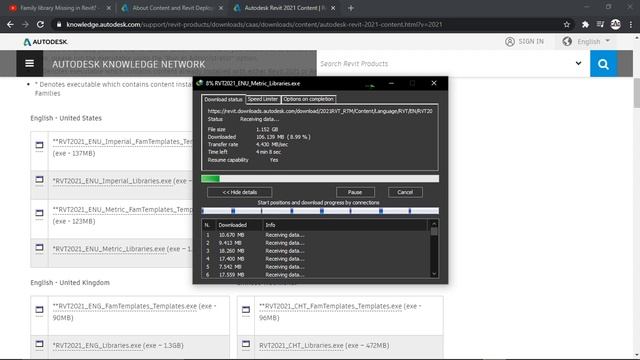Open RVT2021_ENG_FamTemplates_Templates.exe link
Viewport: 640px width, 360px height.
point(125,306)
